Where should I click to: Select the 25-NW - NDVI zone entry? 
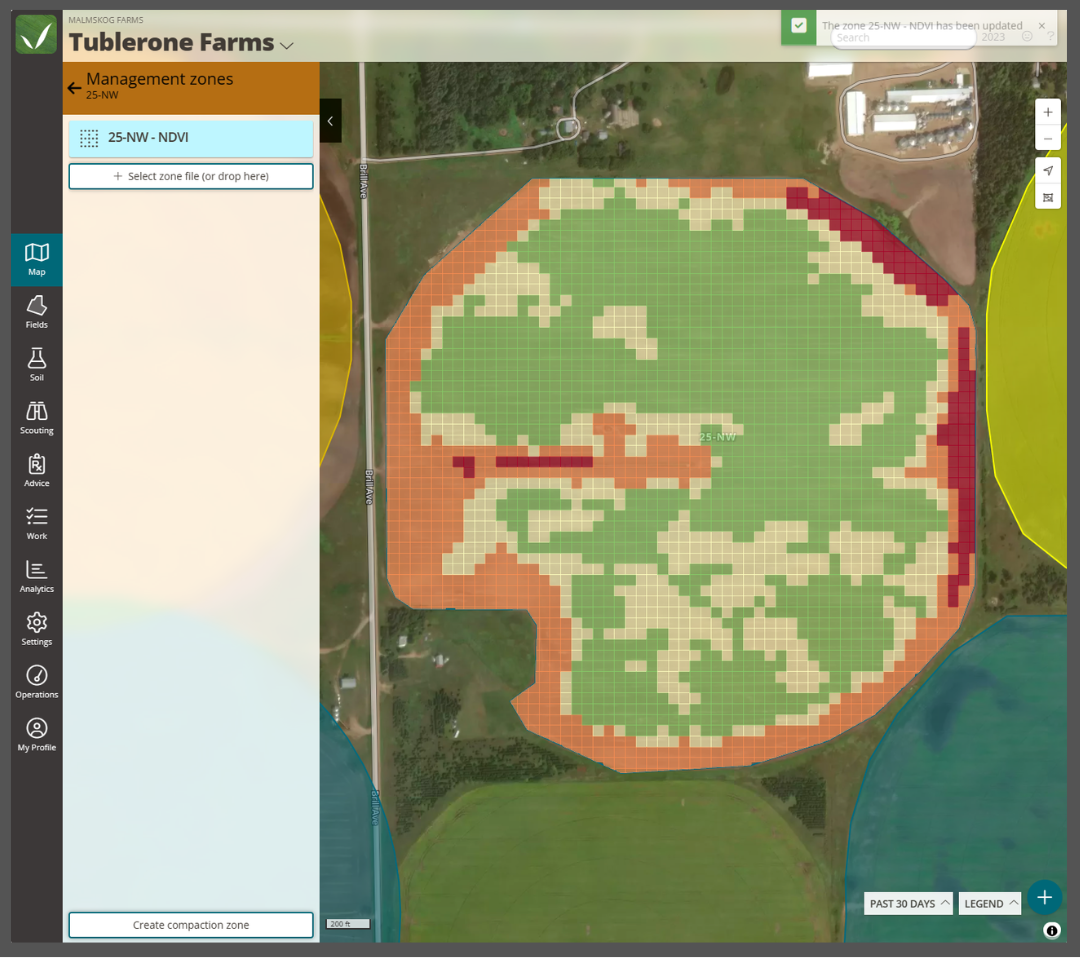(190, 139)
